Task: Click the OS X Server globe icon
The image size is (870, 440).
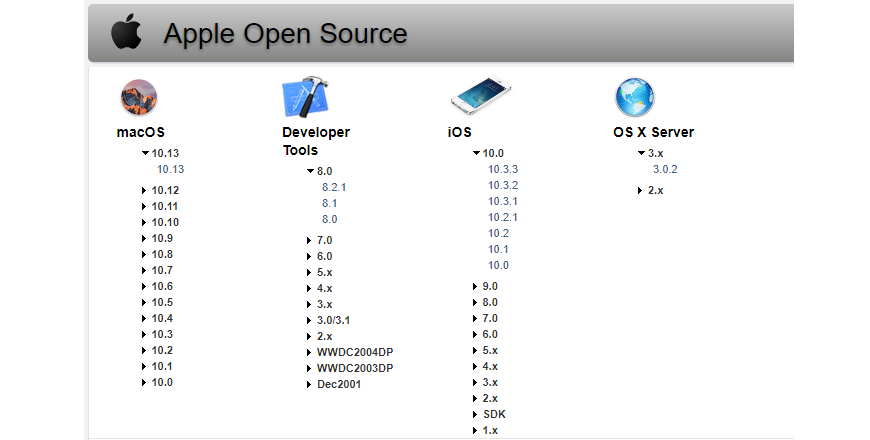Action: click(634, 98)
